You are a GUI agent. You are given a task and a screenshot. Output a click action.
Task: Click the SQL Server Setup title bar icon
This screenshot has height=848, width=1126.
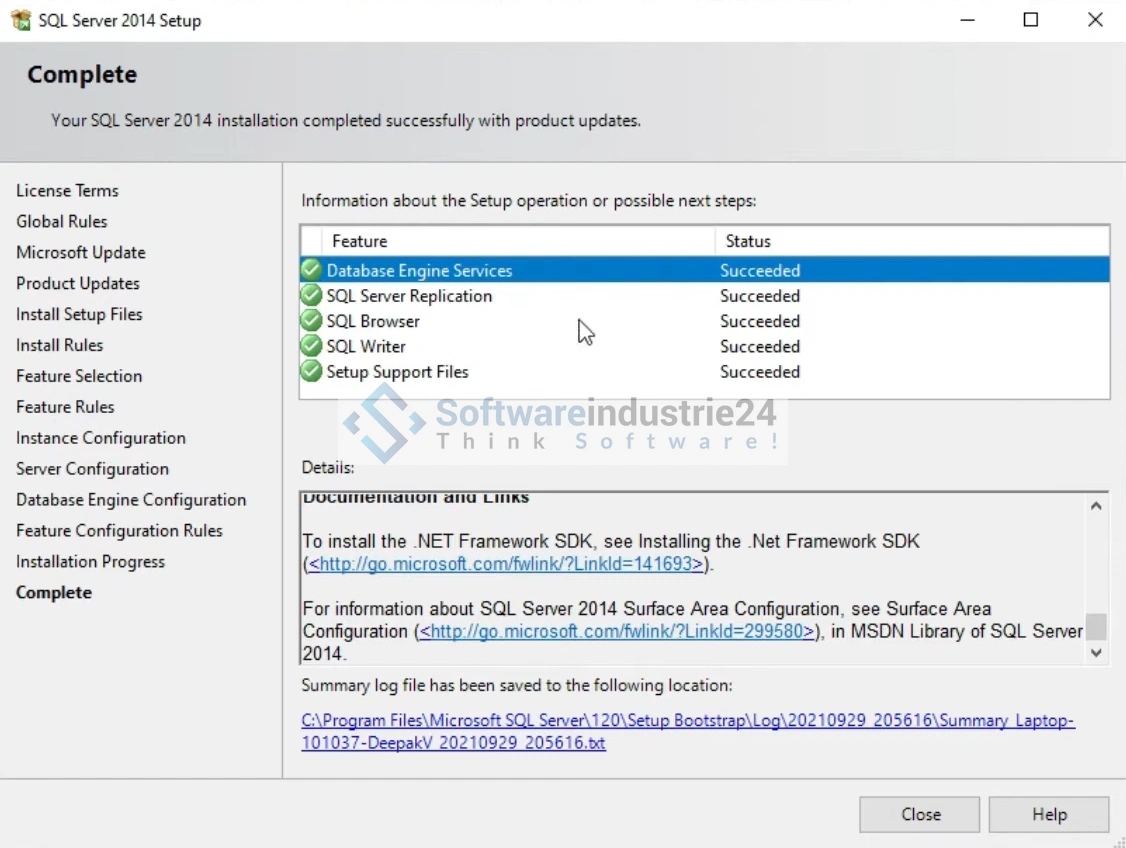pyautogui.click(x=21, y=20)
